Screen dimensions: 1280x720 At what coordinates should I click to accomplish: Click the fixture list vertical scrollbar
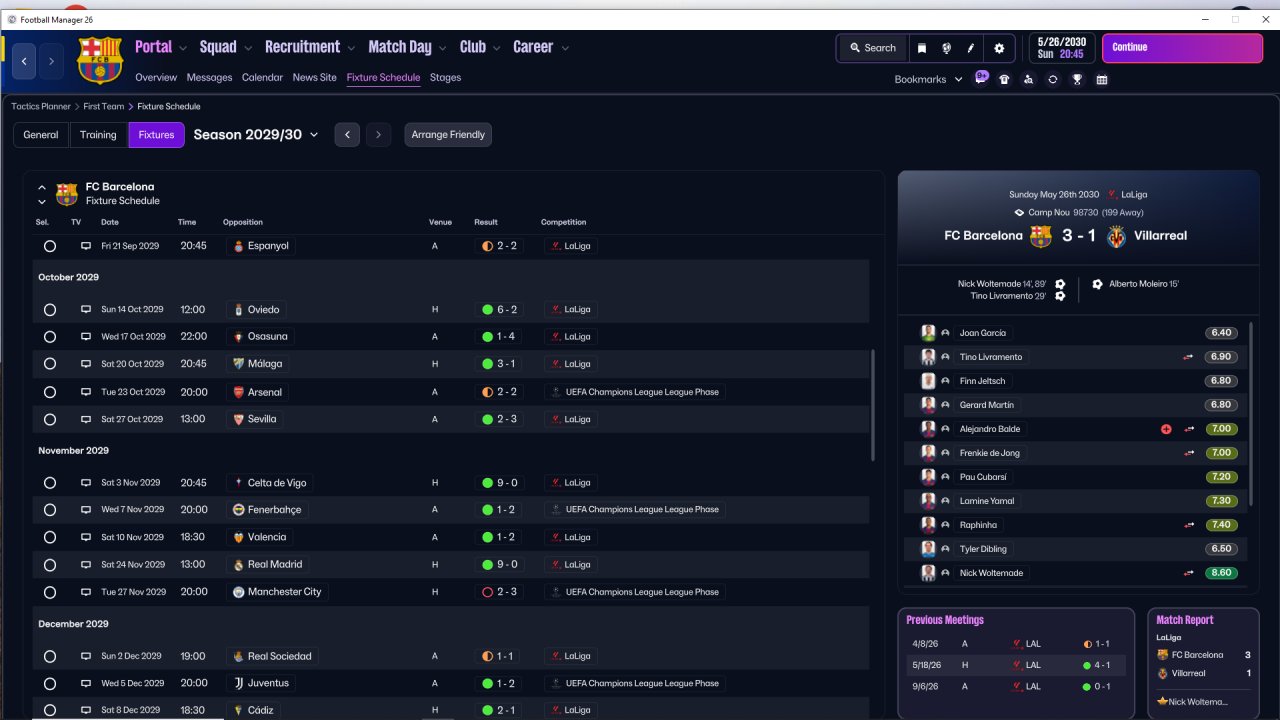(x=873, y=405)
